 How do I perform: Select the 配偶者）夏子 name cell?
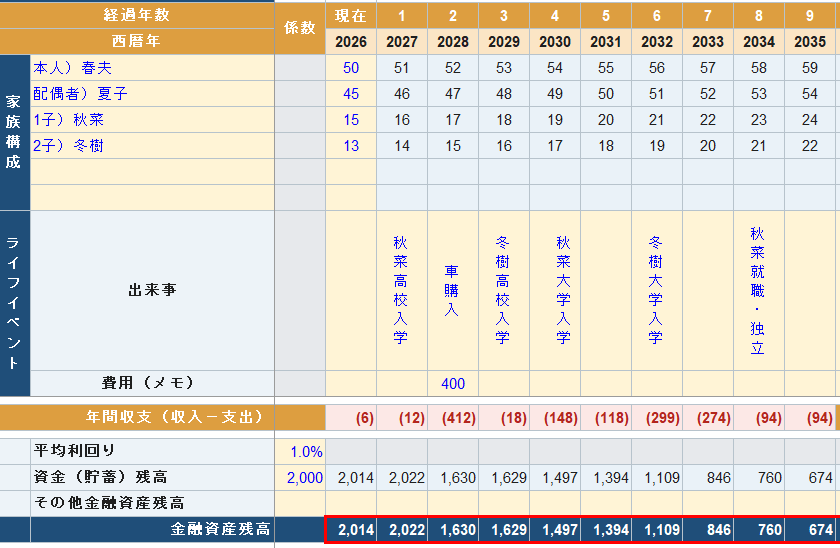point(152,94)
